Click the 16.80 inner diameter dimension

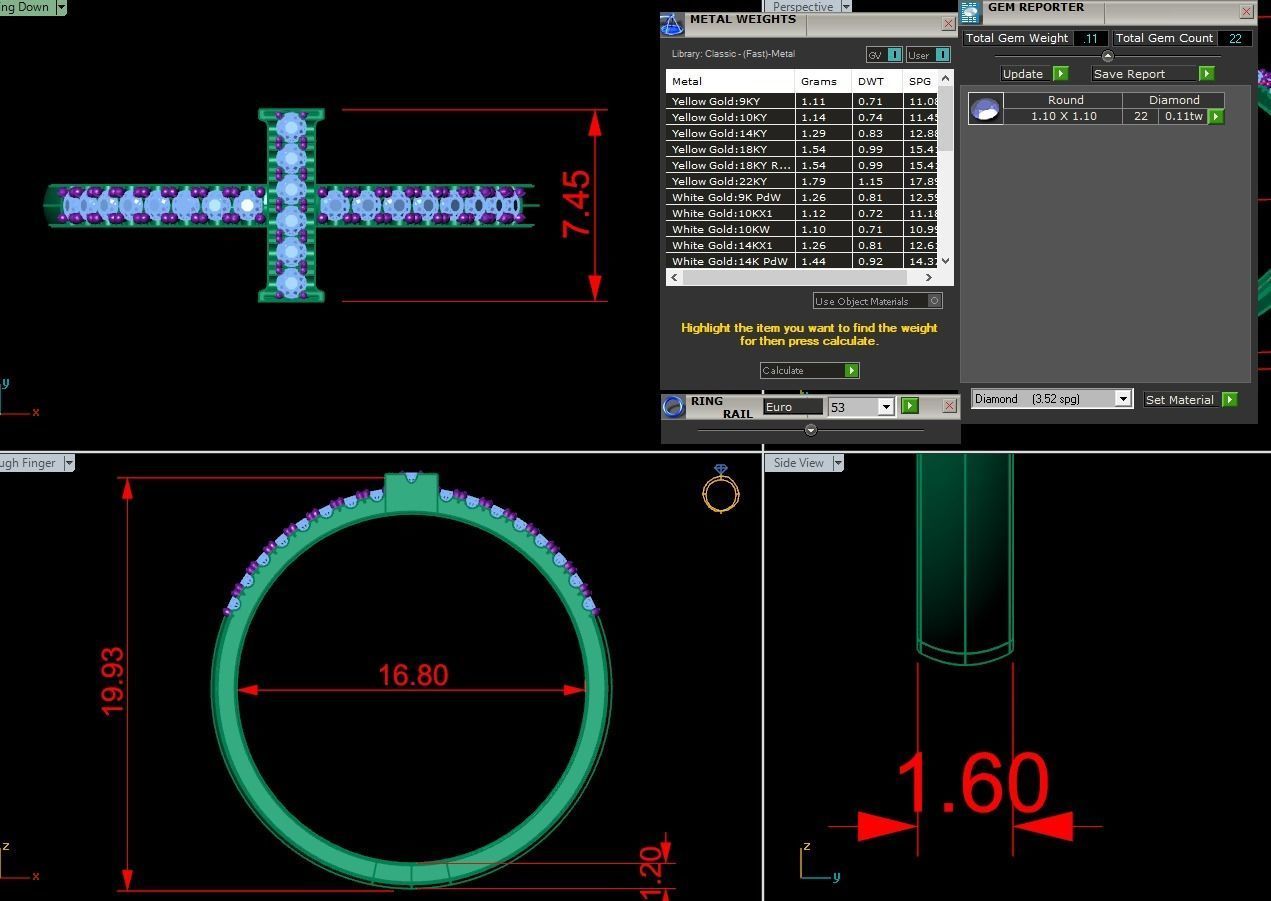click(413, 675)
